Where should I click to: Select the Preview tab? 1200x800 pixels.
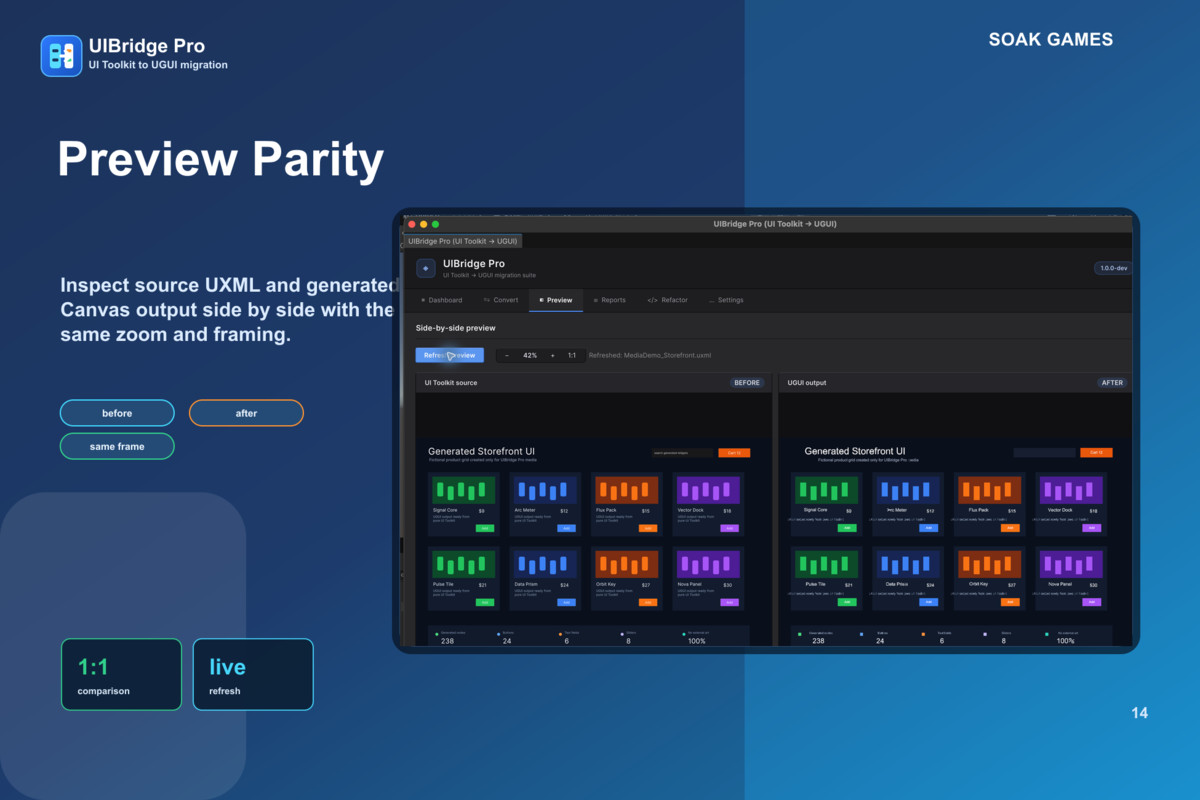(556, 300)
